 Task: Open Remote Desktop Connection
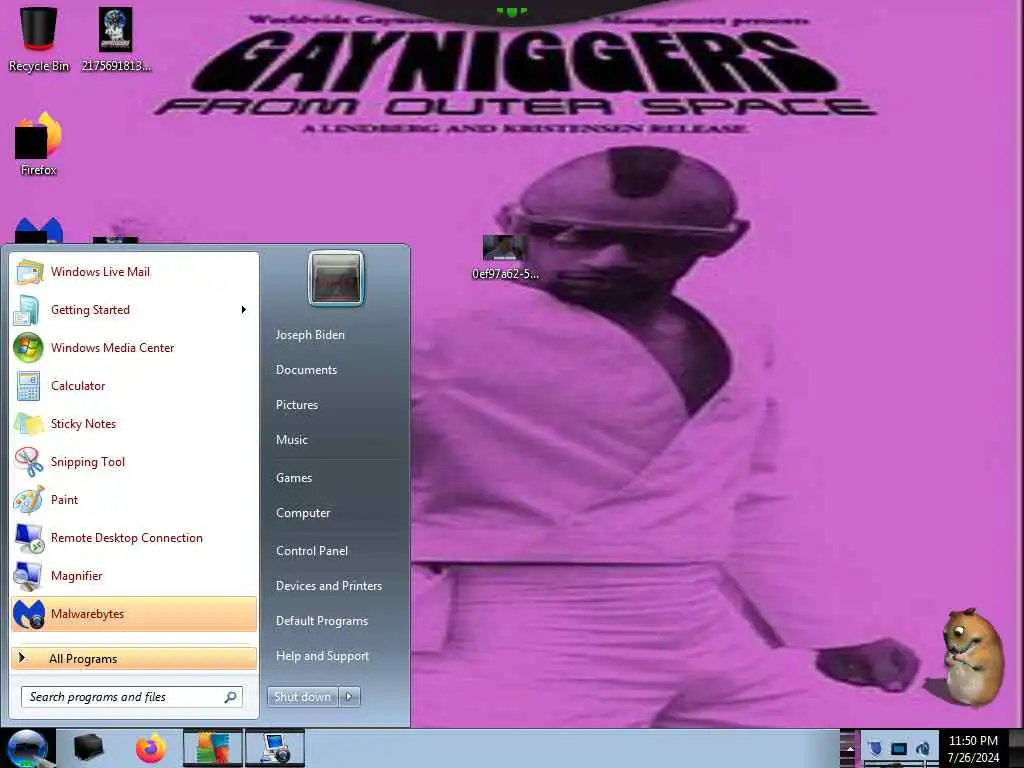click(x=134, y=537)
